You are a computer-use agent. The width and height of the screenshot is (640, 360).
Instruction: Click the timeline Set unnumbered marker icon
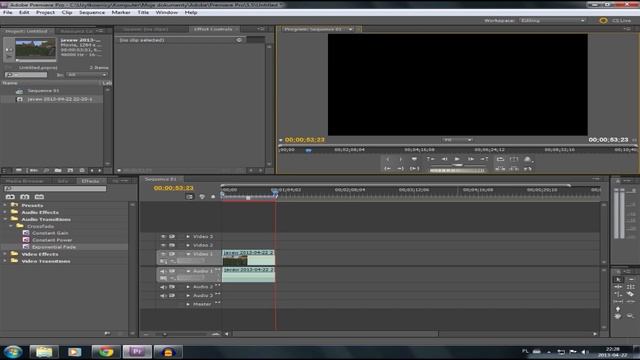(x=213, y=197)
